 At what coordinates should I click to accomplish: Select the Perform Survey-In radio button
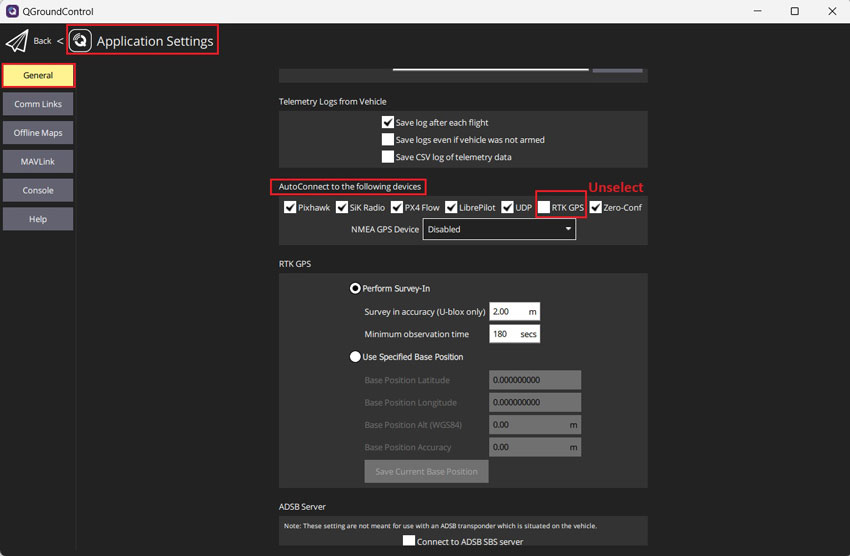(x=356, y=289)
